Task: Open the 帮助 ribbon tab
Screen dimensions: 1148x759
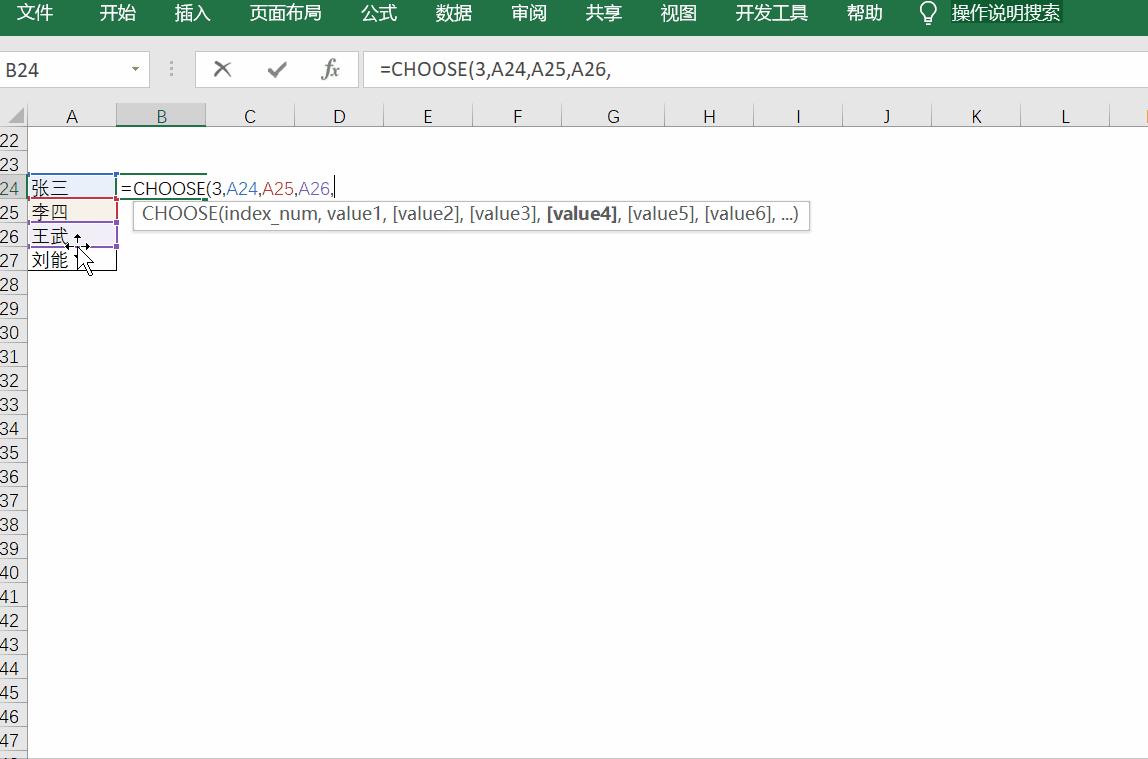Action: [863, 13]
